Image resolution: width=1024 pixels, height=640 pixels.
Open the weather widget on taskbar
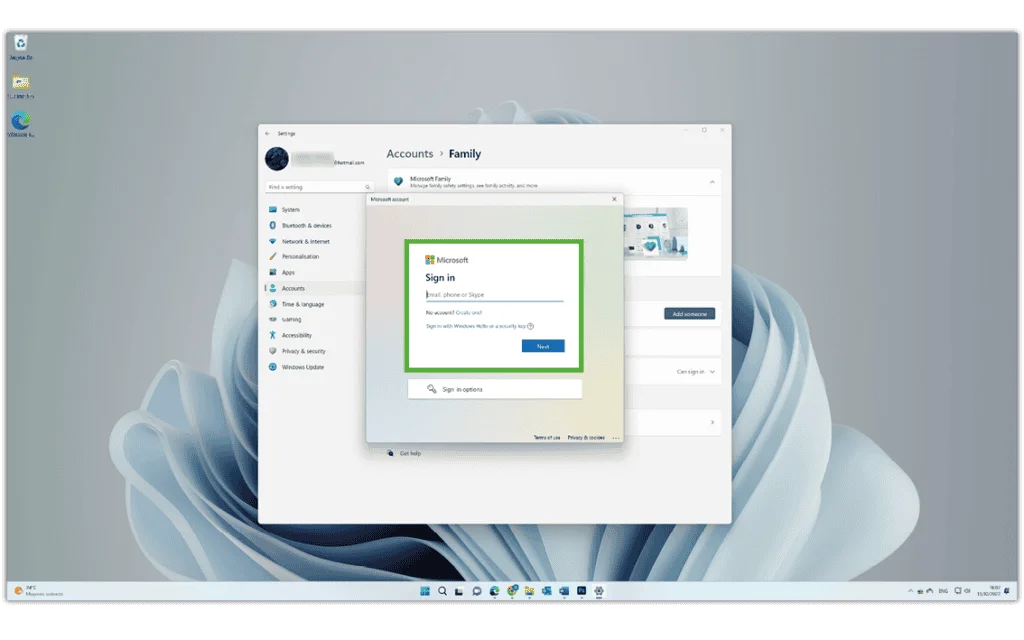39,591
